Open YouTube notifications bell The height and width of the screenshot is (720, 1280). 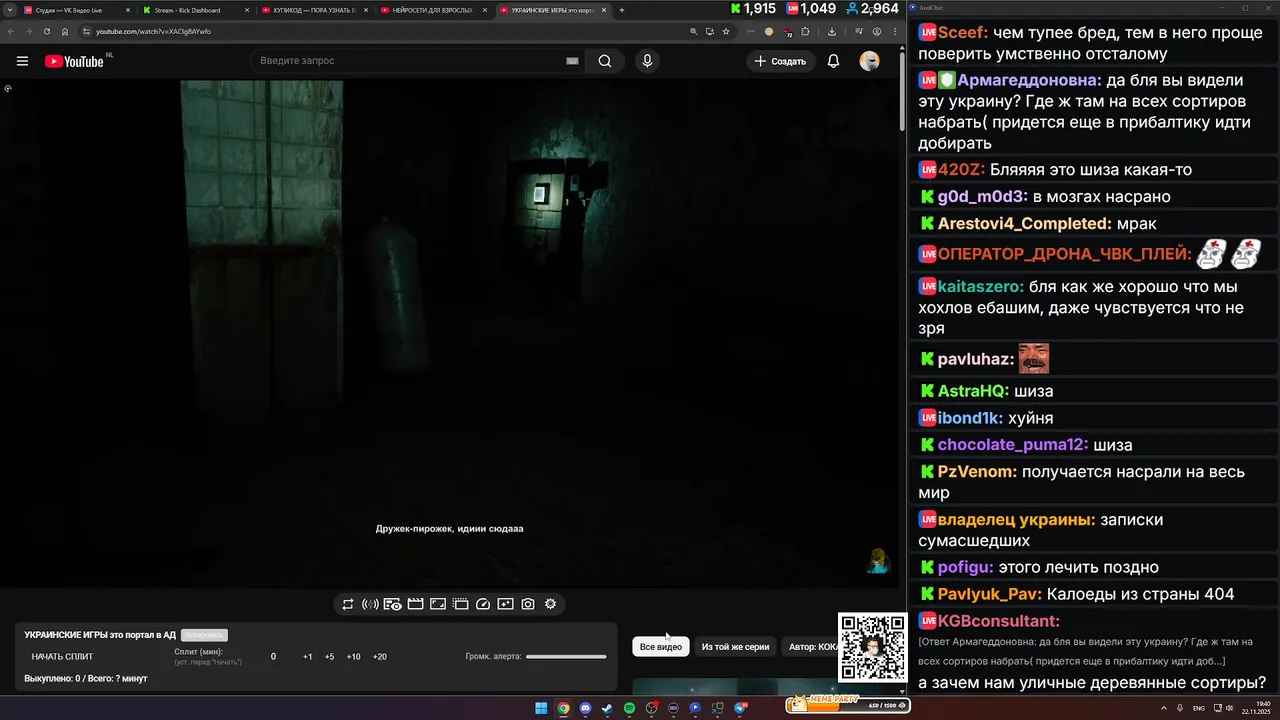[833, 61]
